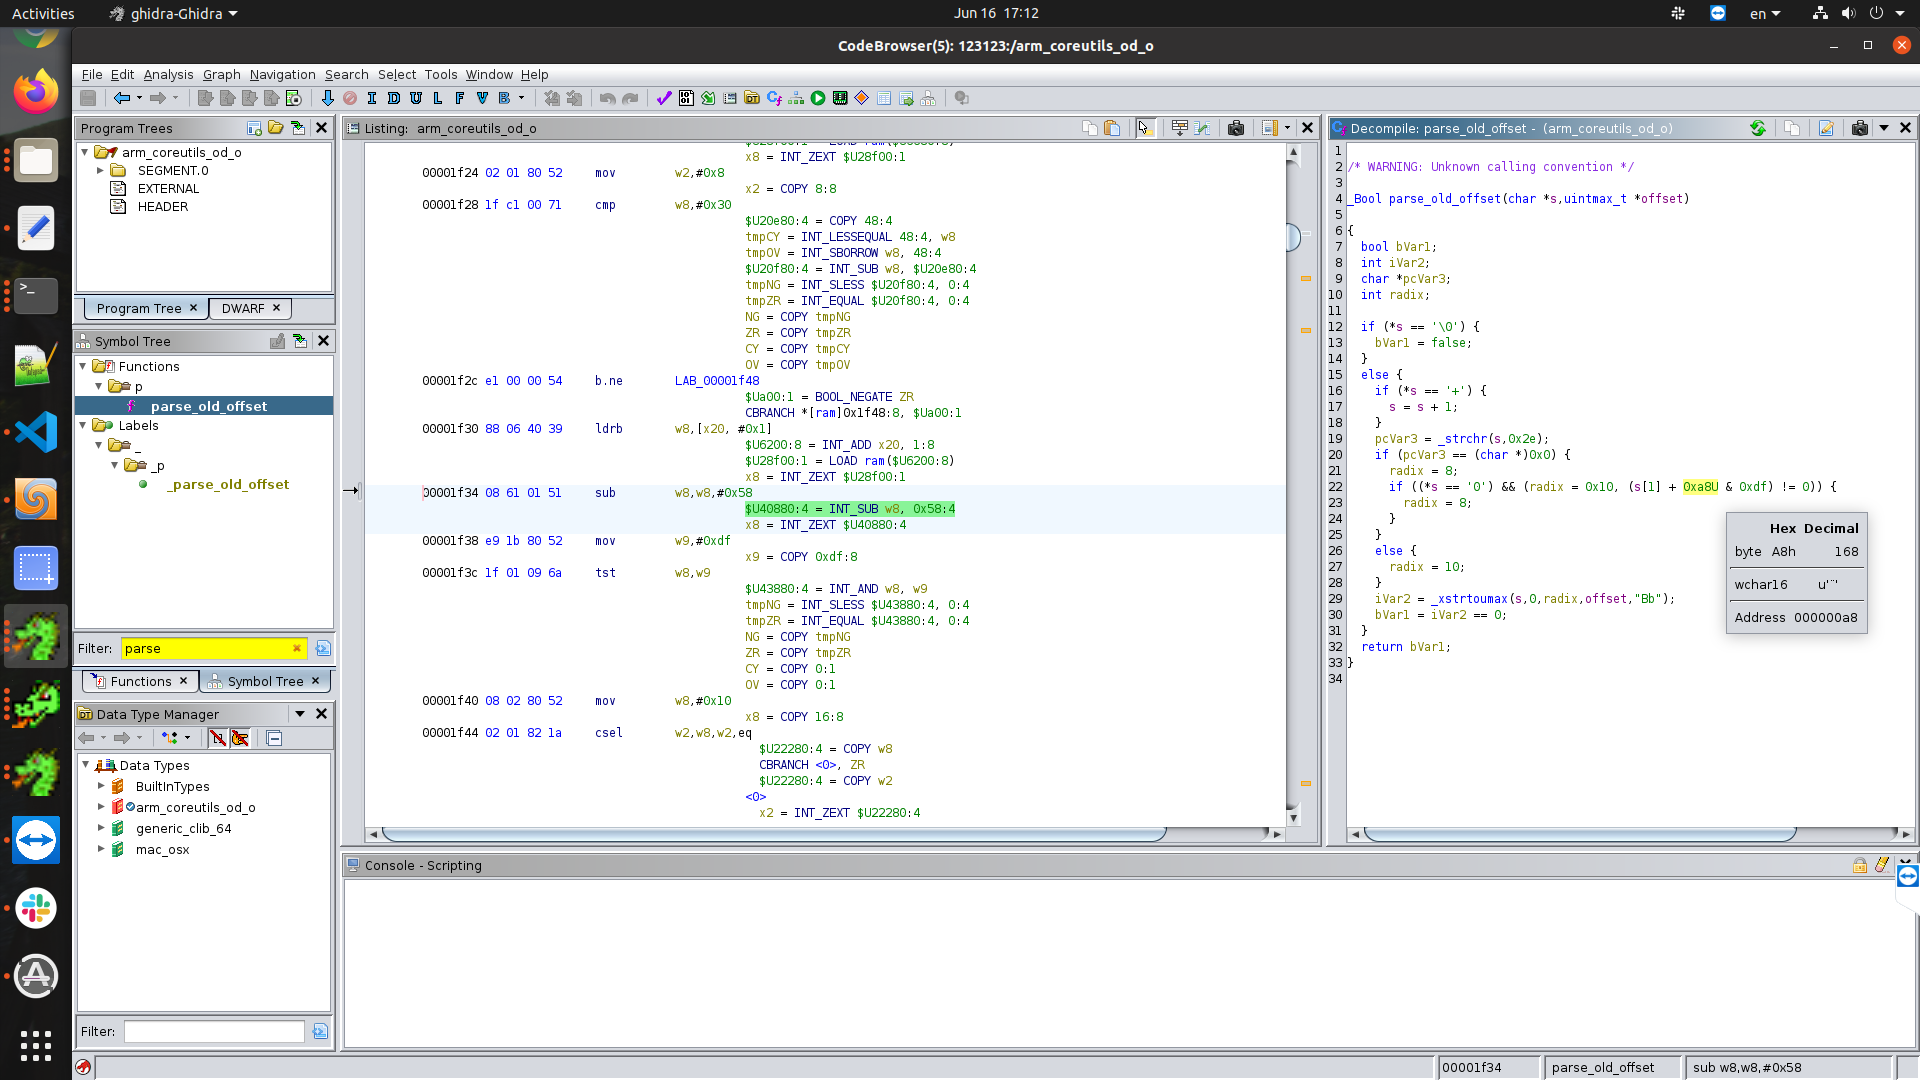Expand the SEGMENT.0 tree node
Screen dimensions: 1920x1080
[x=100, y=170]
